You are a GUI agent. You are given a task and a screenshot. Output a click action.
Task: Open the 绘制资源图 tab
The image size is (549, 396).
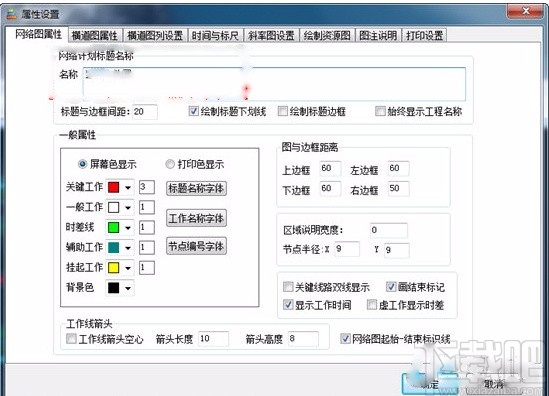click(327, 35)
